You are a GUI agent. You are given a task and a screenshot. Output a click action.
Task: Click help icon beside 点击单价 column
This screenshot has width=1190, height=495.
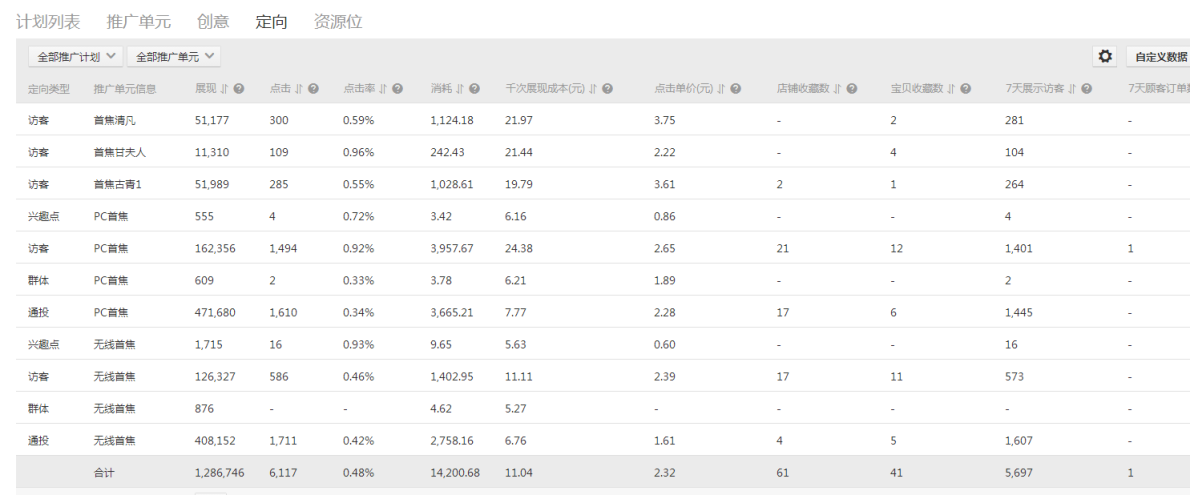(x=736, y=90)
